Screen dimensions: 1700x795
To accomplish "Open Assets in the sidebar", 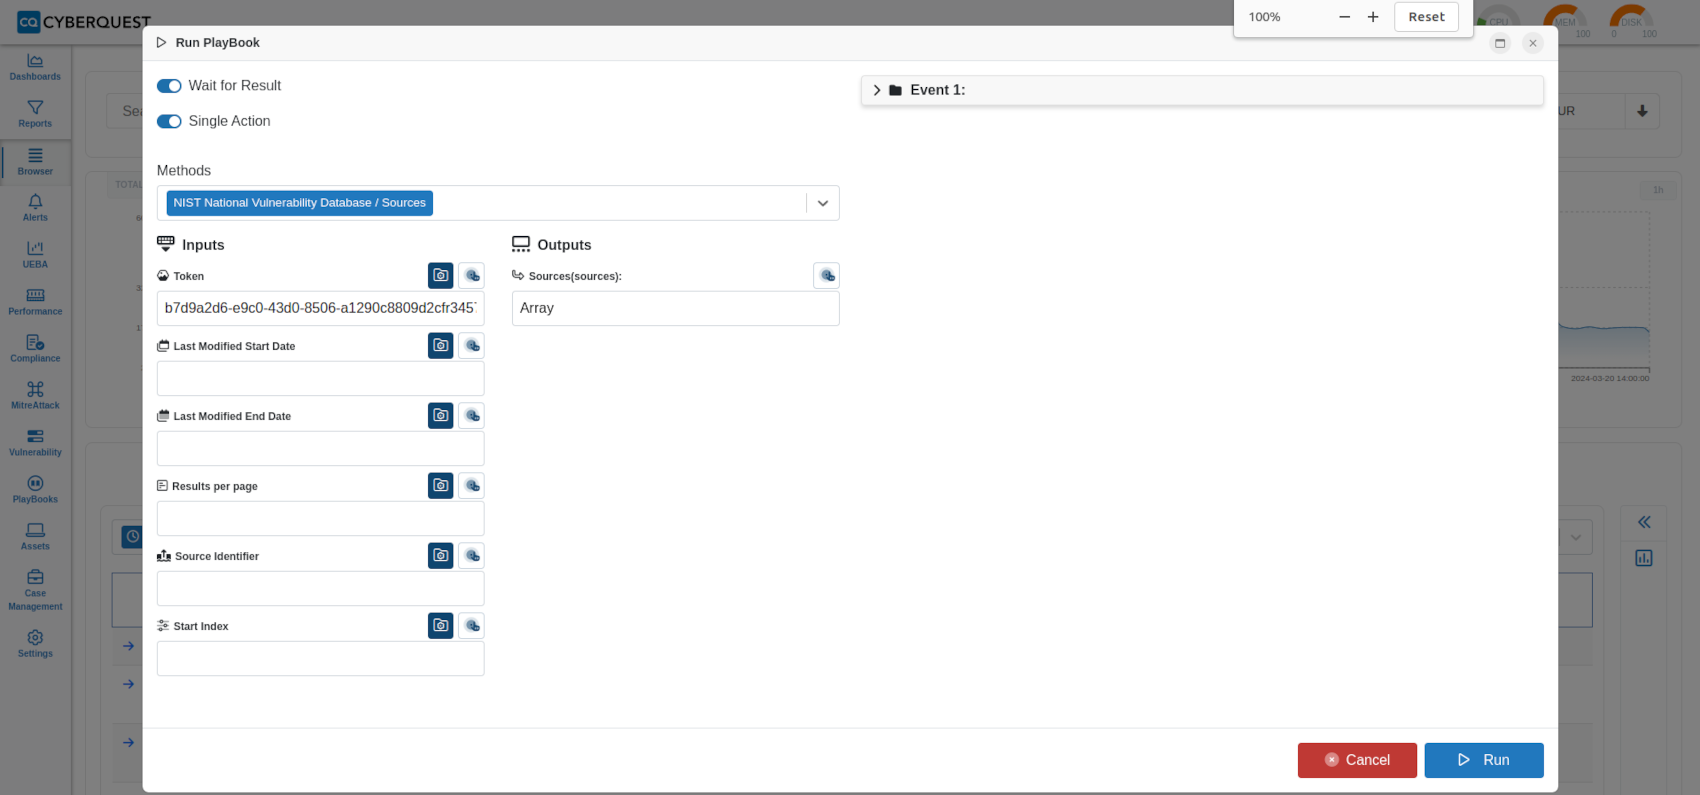I will click(35, 537).
